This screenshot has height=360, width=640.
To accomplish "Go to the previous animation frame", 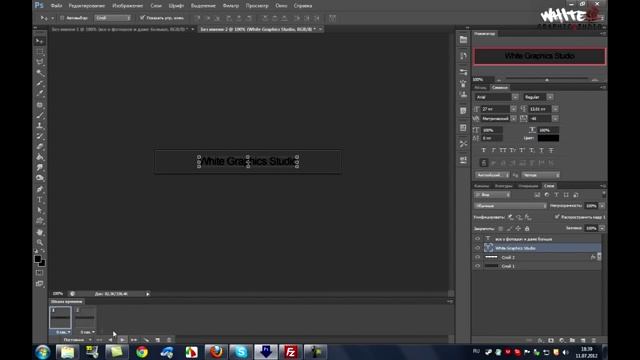I will coord(111,340).
